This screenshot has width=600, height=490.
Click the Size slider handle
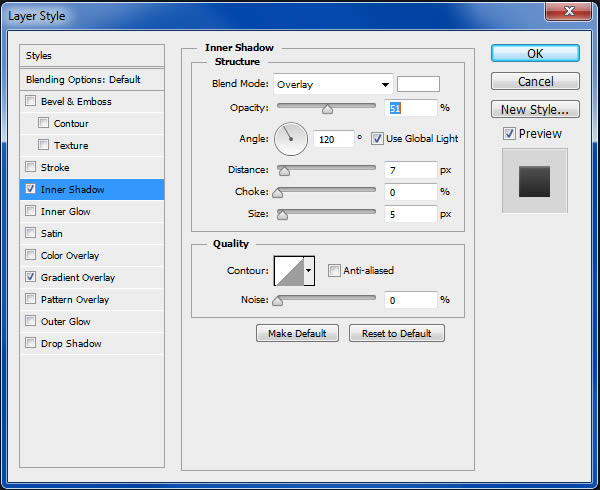[x=282, y=215]
